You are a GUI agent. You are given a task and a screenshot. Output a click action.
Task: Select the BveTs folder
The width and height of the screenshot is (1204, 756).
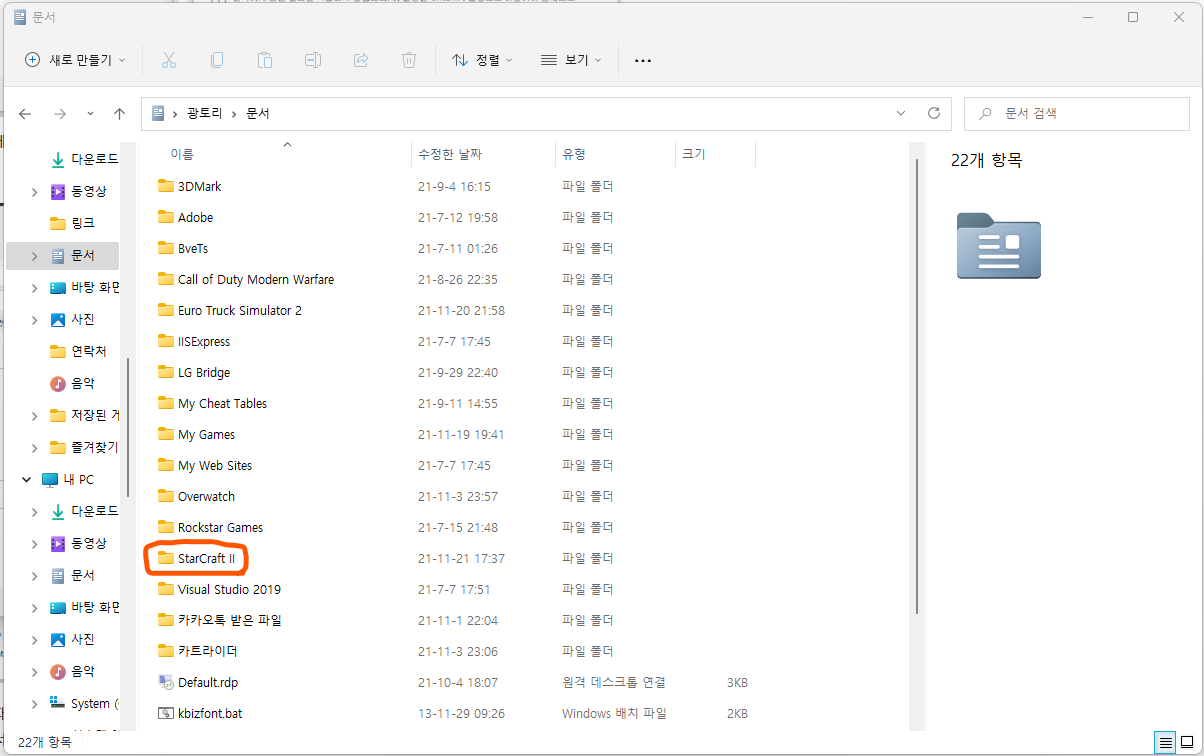tap(183, 248)
